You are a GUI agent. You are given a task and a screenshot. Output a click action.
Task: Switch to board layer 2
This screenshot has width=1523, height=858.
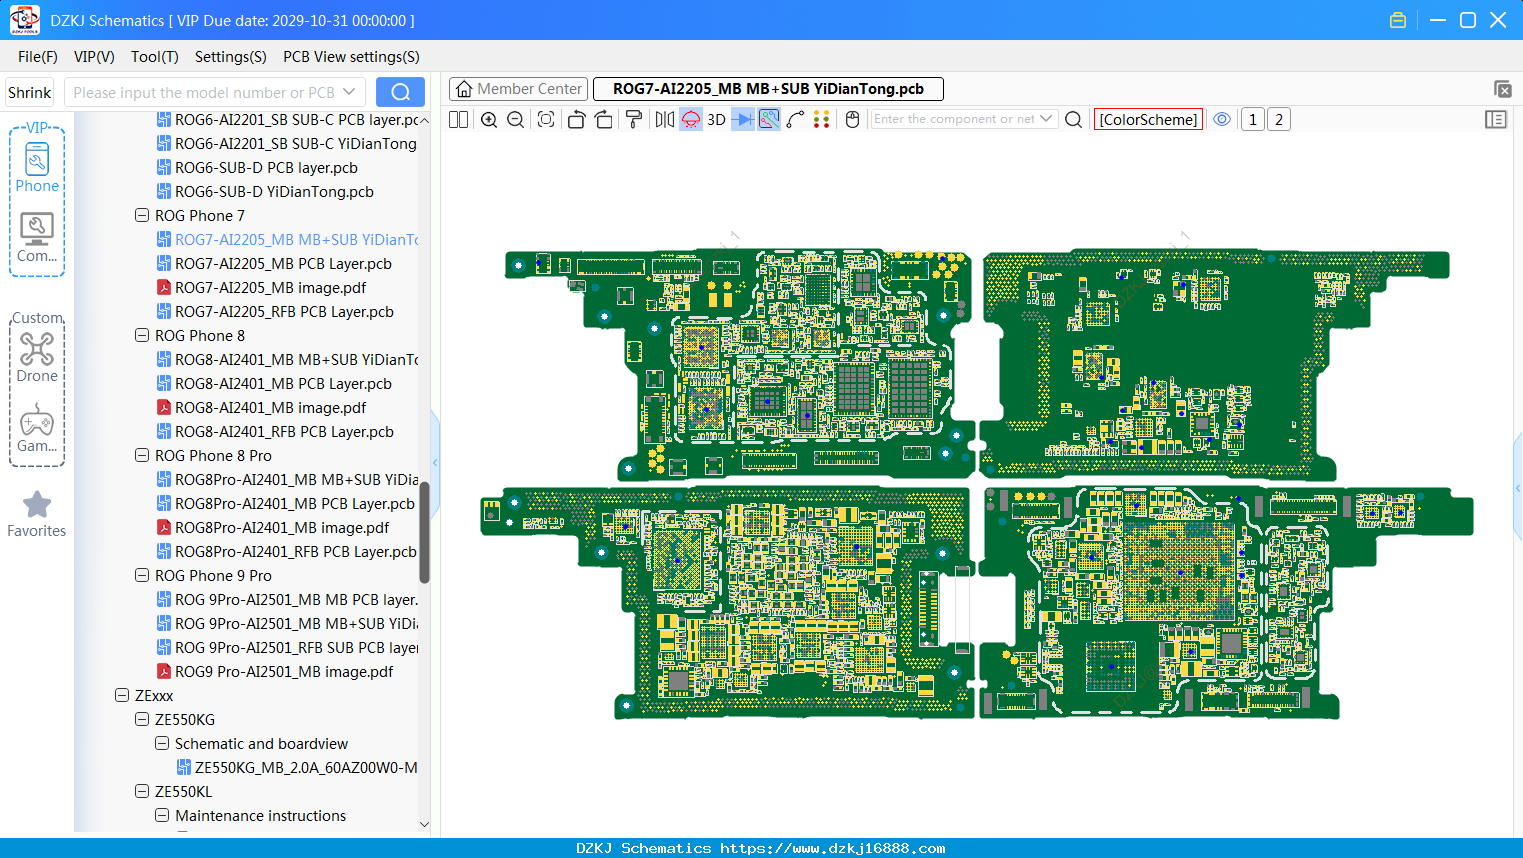(1279, 120)
